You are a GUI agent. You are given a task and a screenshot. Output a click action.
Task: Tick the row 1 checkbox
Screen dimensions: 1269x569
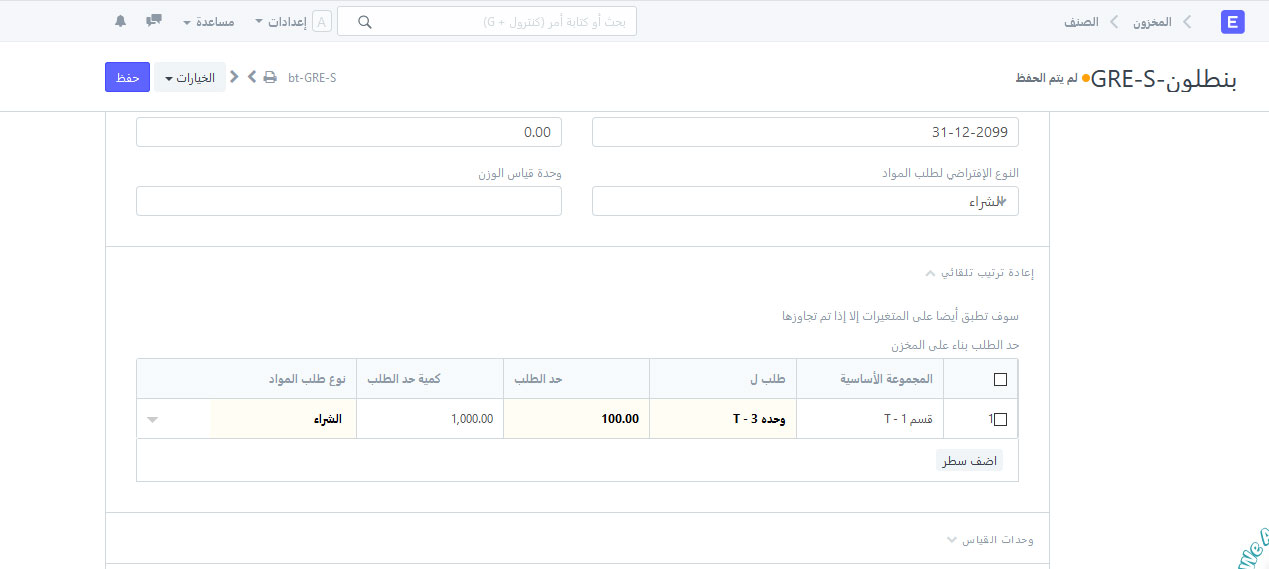pos(1000,419)
